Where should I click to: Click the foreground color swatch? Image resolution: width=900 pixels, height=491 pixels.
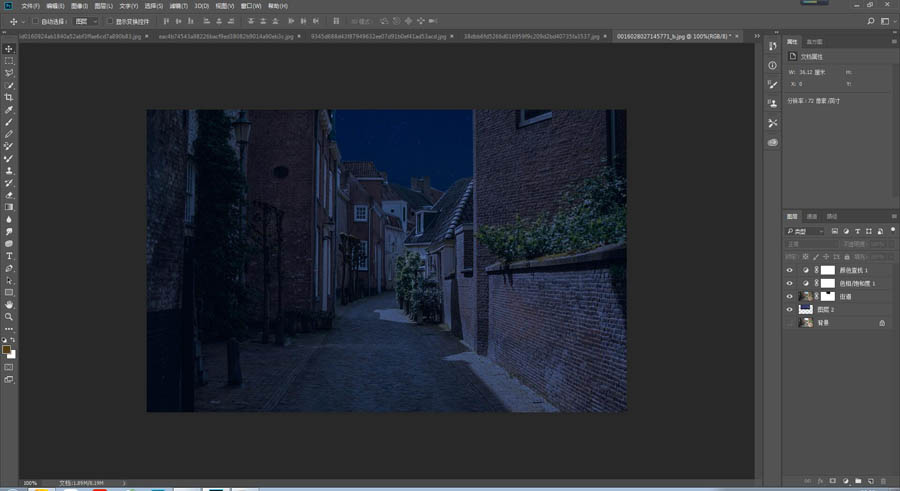(7, 350)
